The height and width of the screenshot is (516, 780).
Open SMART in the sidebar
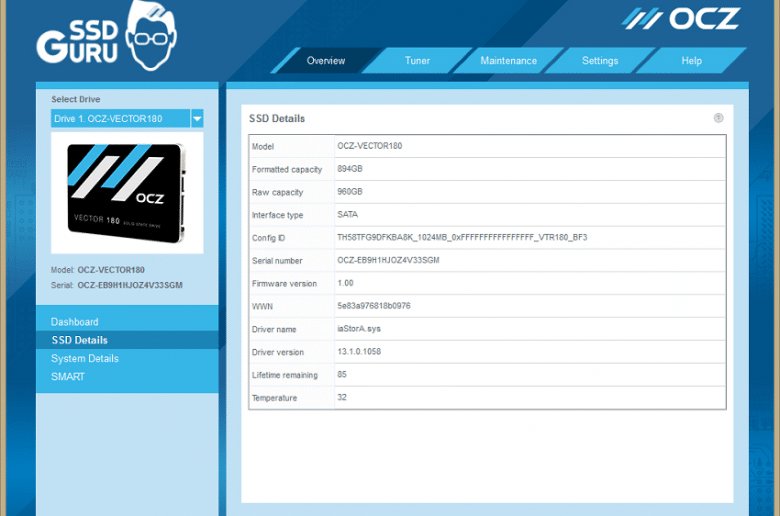[x=68, y=377]
